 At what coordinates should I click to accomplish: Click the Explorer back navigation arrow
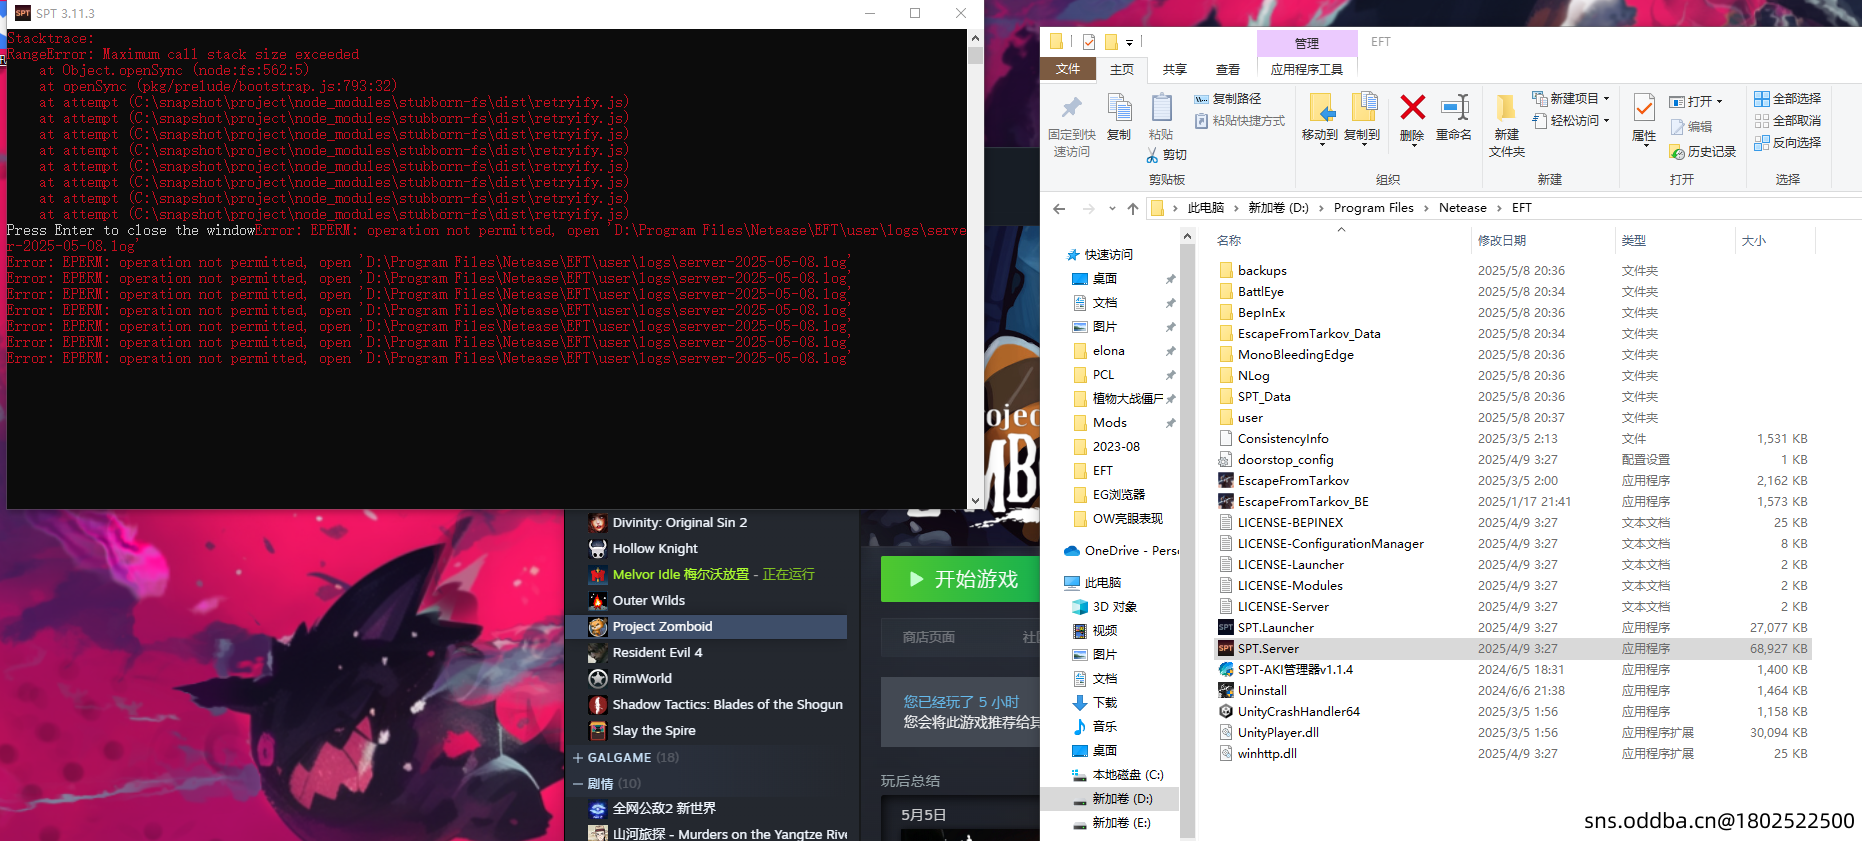coord(1059,208)
